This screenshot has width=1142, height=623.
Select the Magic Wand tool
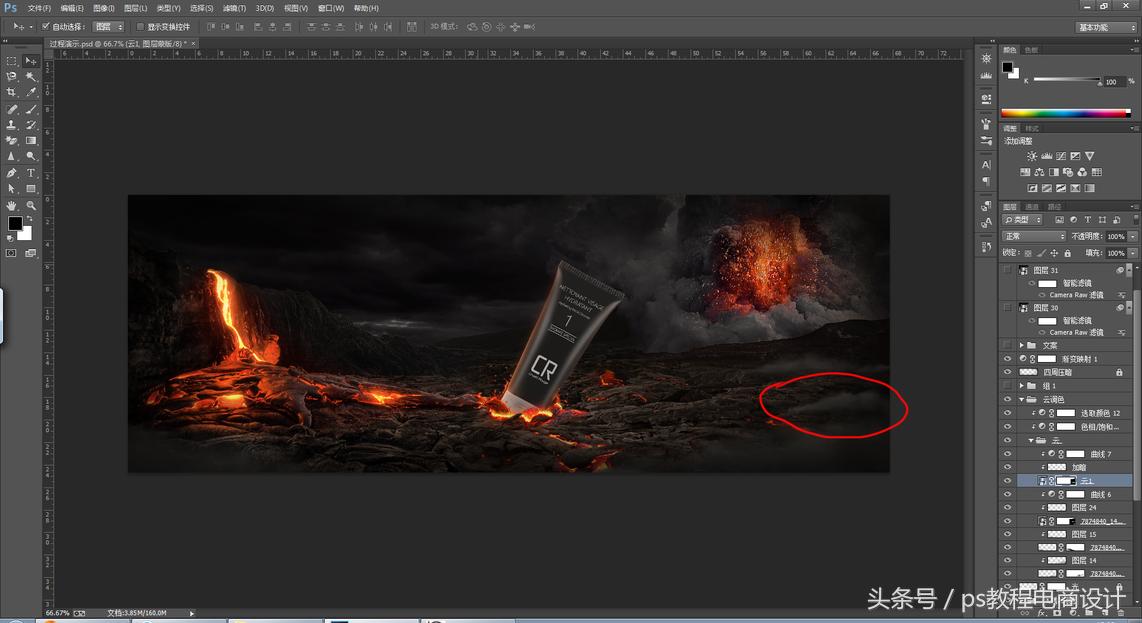31,77
